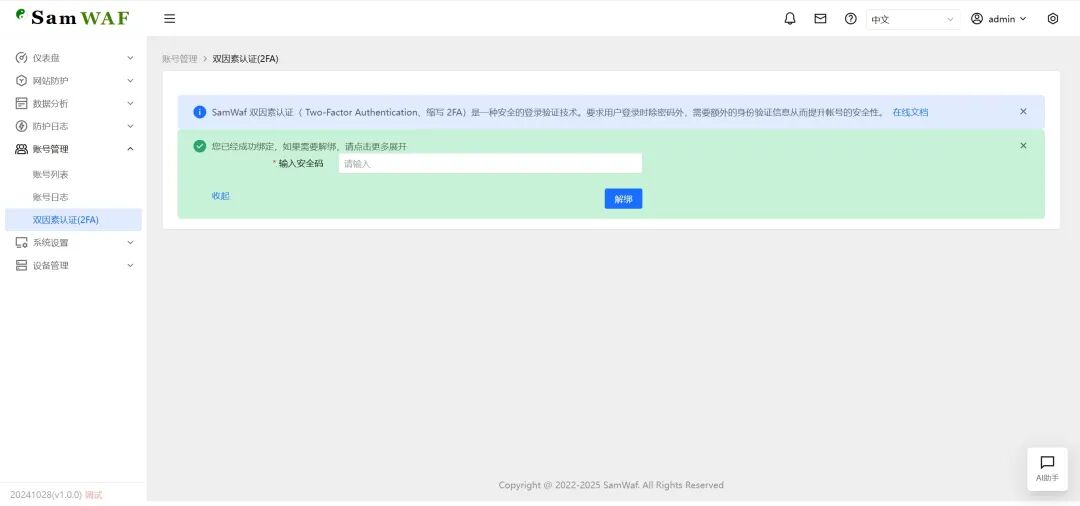Click the green check success icon
The image size is (1080, 506).
click(x=200, y=146)
